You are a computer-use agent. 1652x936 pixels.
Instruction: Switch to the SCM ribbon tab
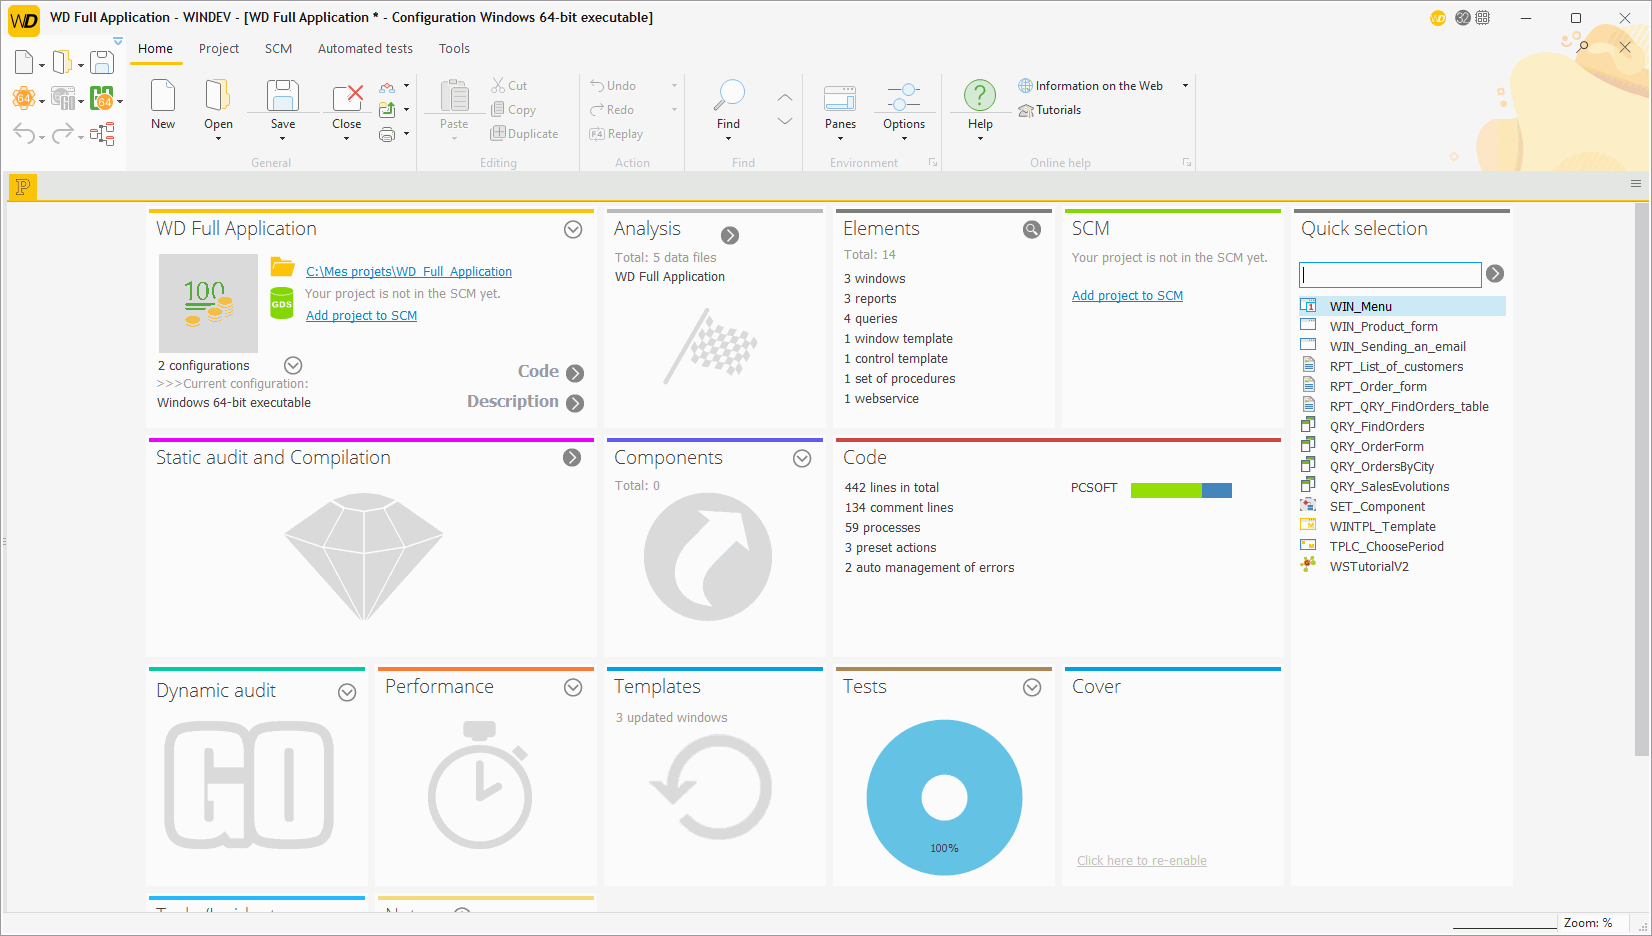278,49
